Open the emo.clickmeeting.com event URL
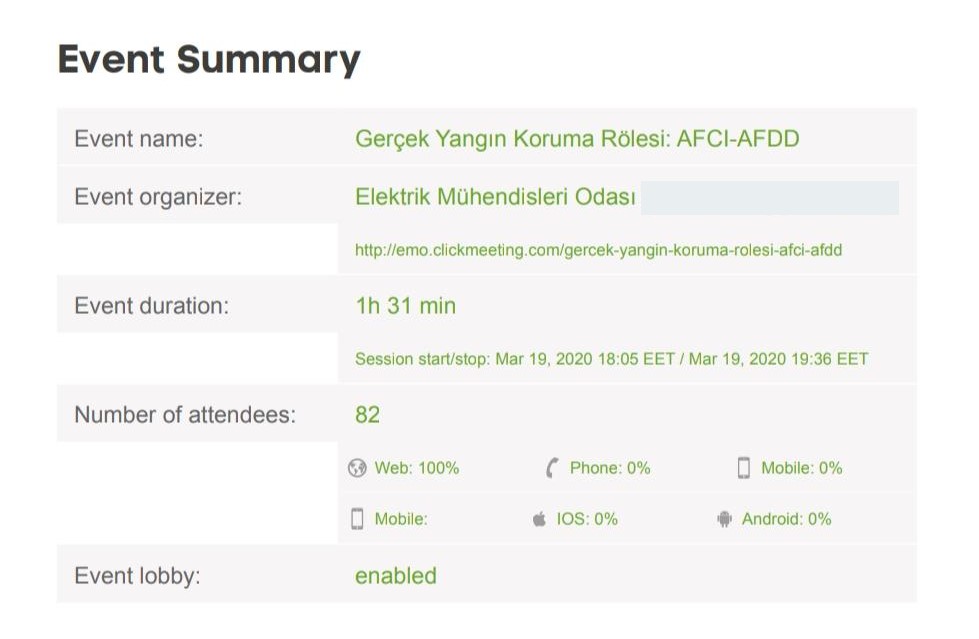This screenshot has height=639, width=979. (598, 250)
